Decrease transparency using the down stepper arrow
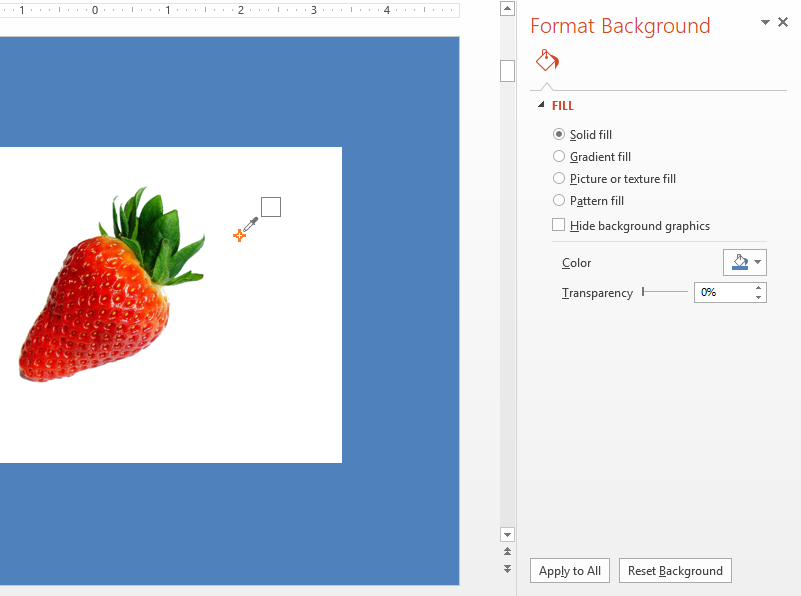801x596 pixels. coord(758,297)
